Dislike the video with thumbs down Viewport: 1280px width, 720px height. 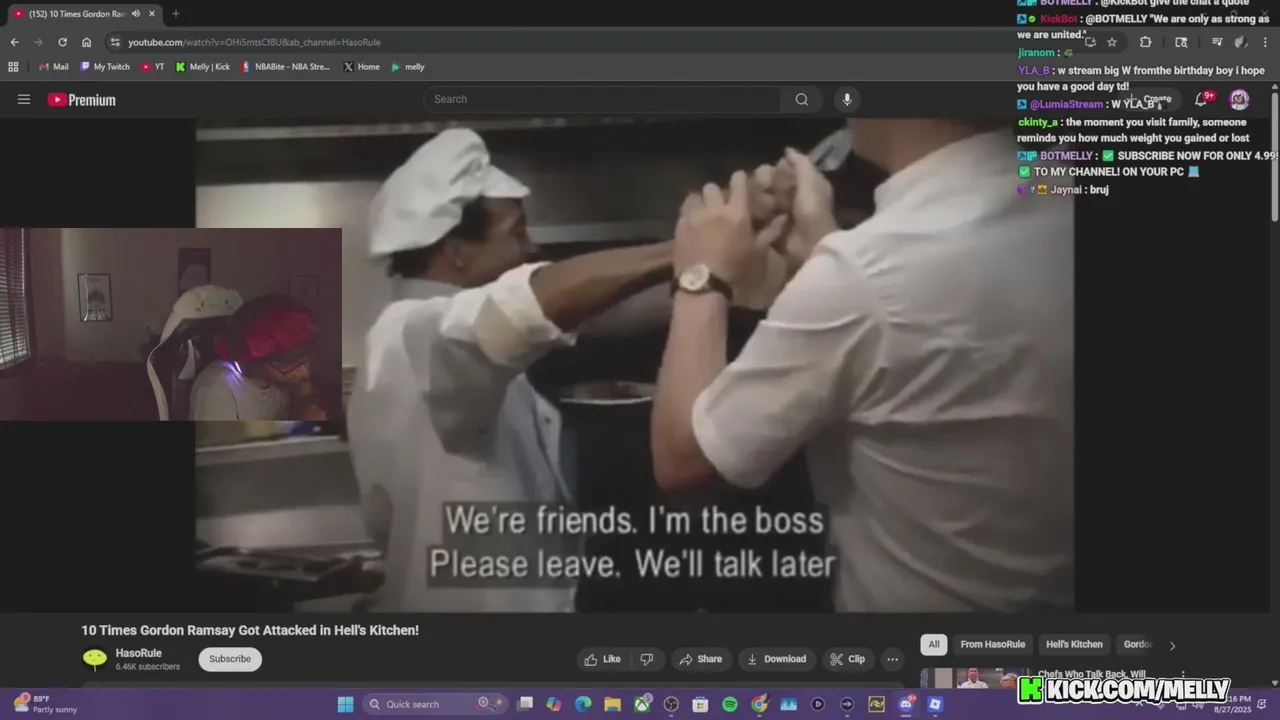coord(647,659)
